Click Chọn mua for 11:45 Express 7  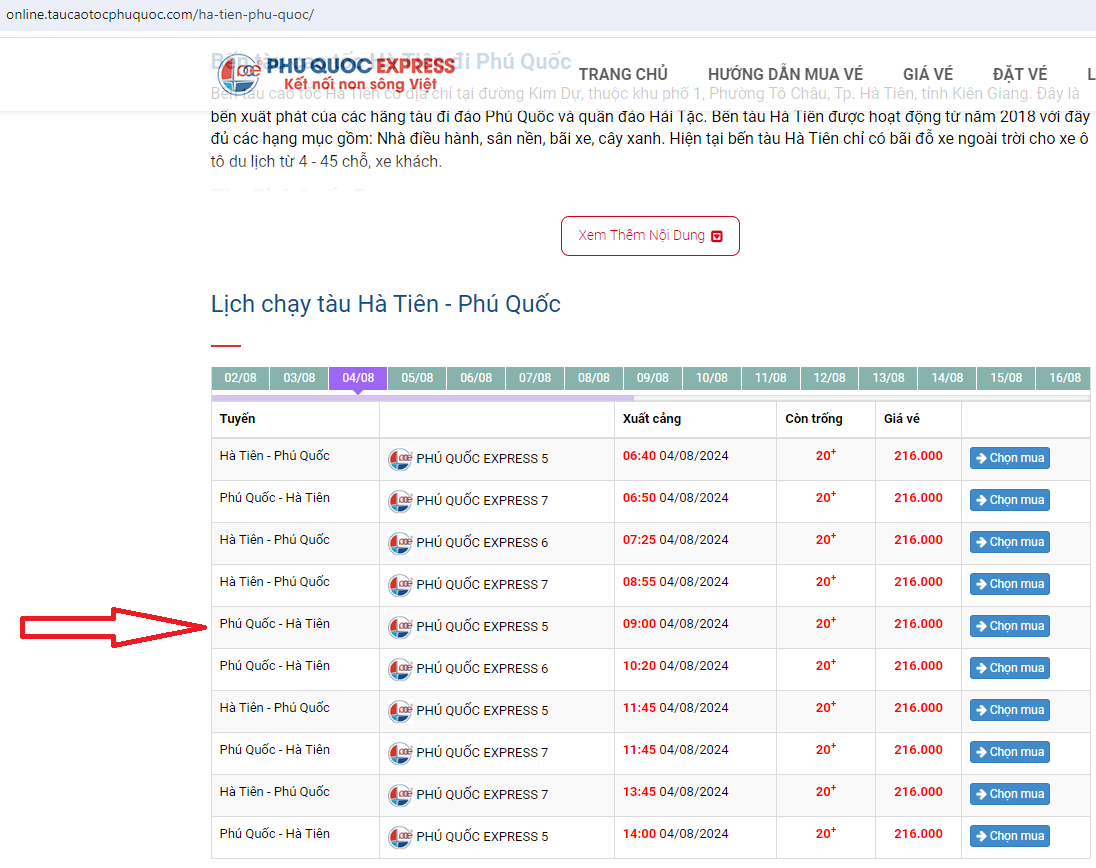click(1009, 752)
